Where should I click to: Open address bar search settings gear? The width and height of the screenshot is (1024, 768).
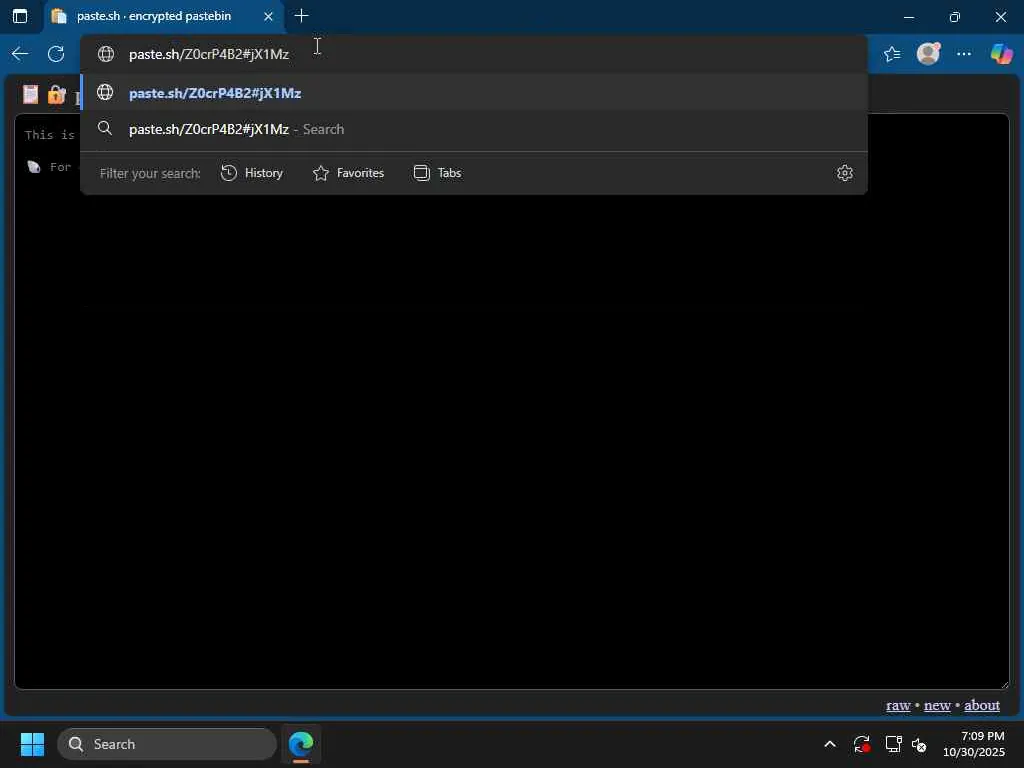pyautogui.click(x=844, y=173)
